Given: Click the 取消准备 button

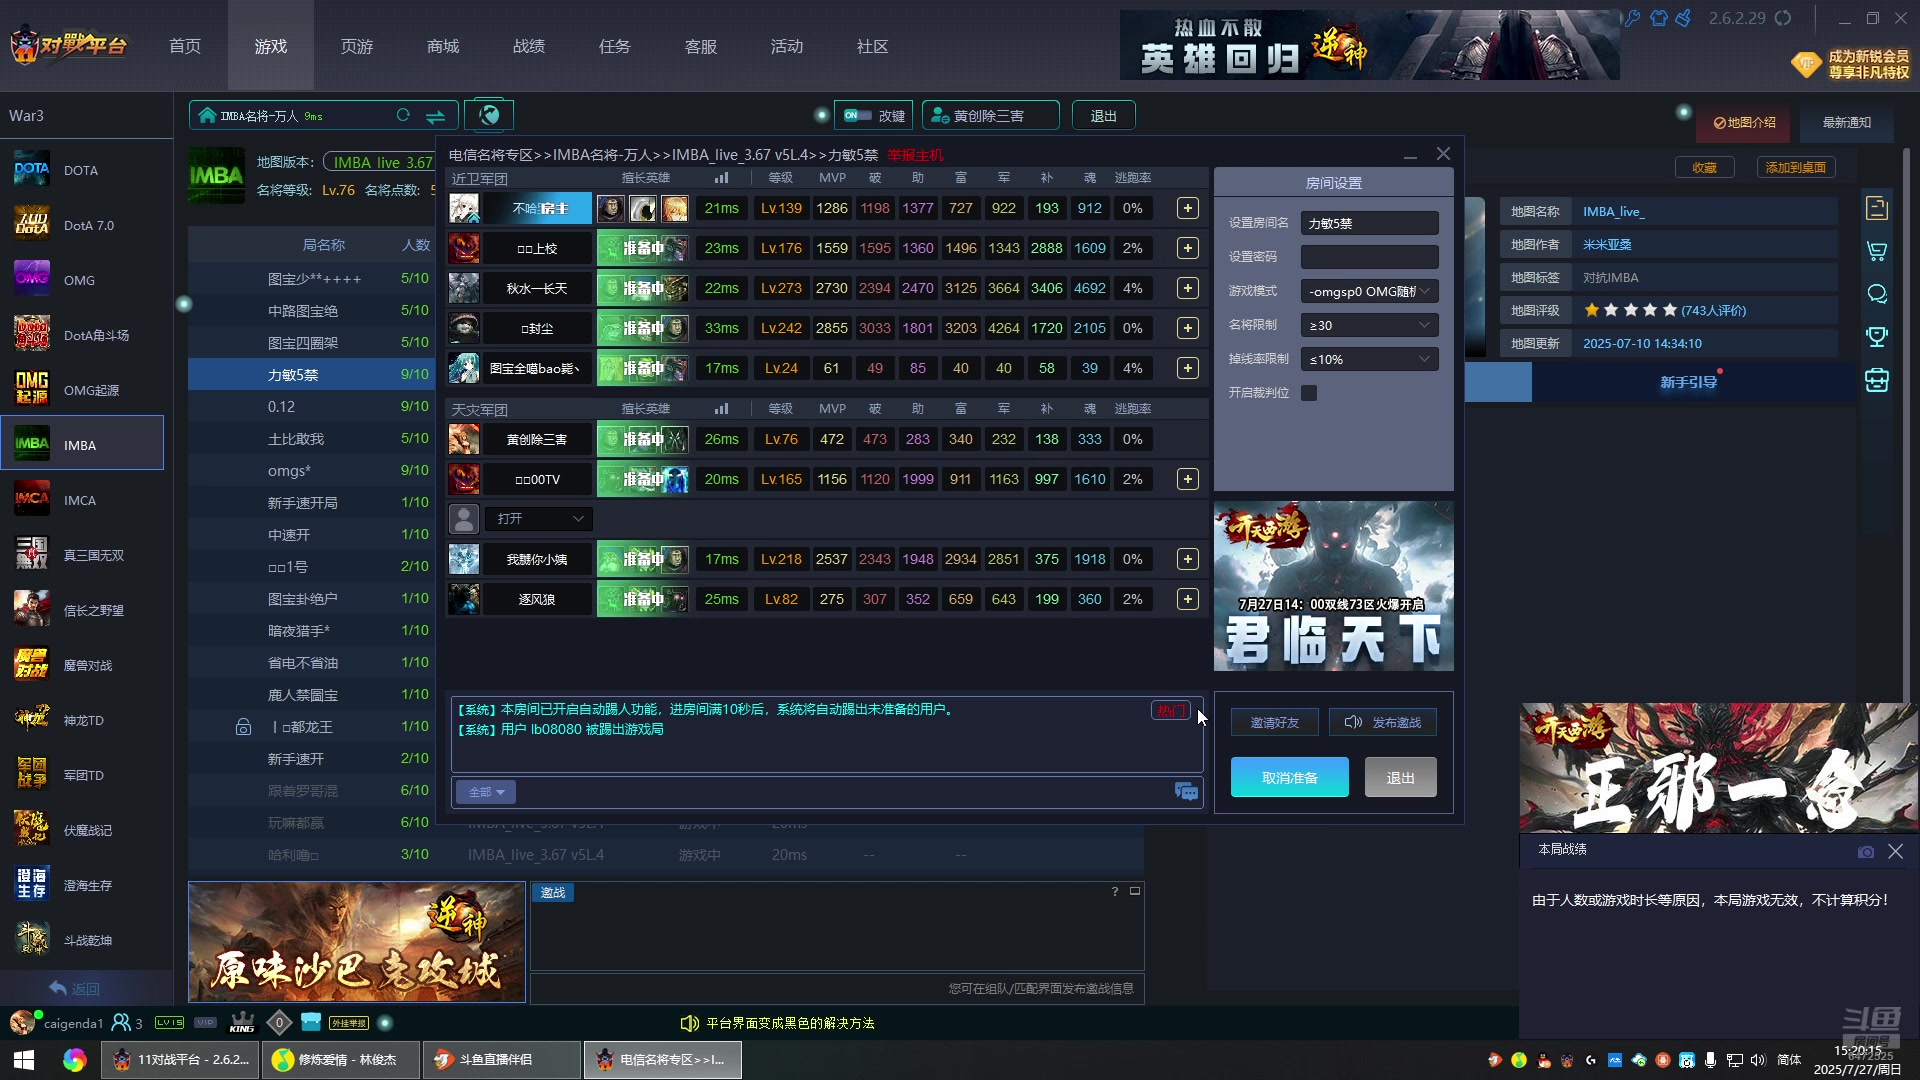Looking at the screenshot, I should [1290, 777].
